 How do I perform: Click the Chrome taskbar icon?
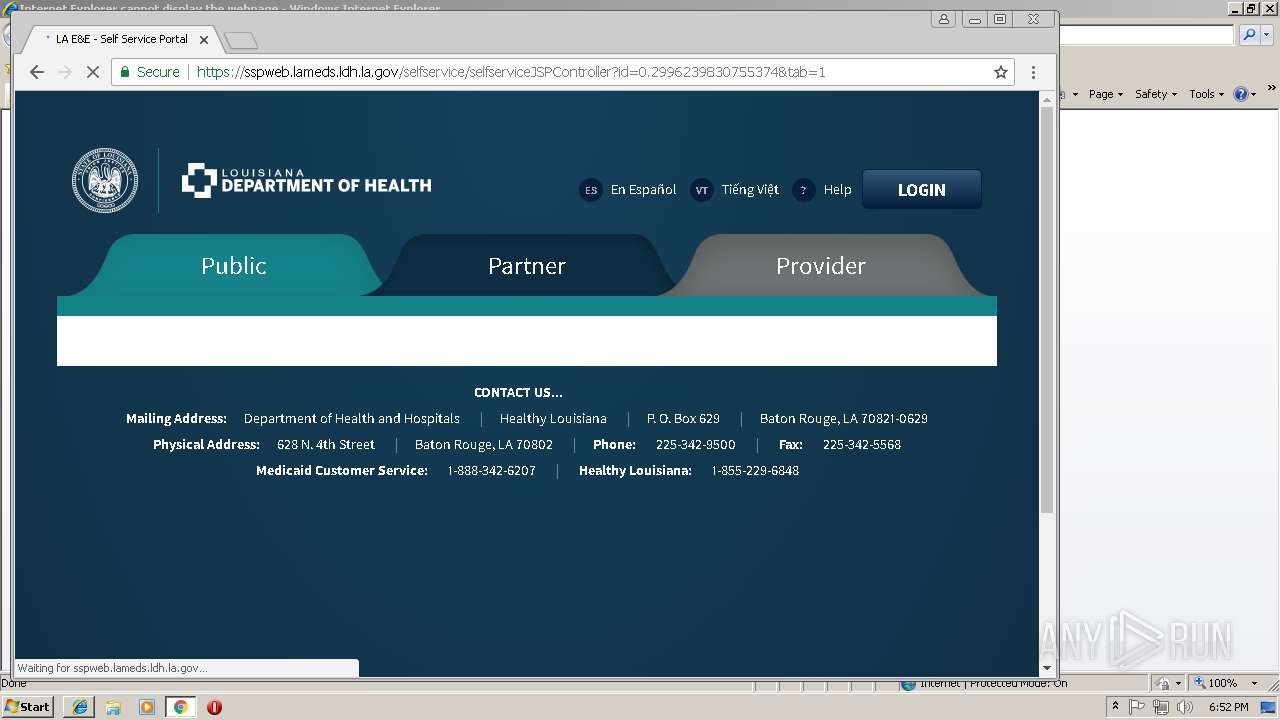181,707
